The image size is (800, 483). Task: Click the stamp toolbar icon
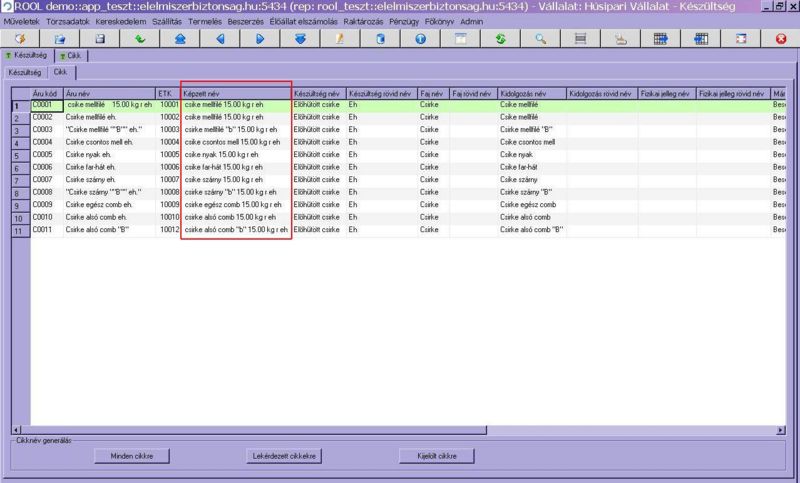620,39
